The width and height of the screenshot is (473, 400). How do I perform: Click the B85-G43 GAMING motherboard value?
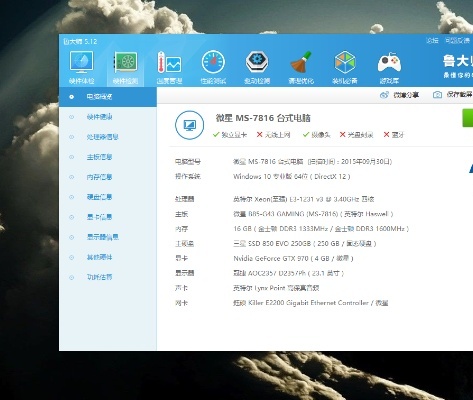[x=313, y=214]
